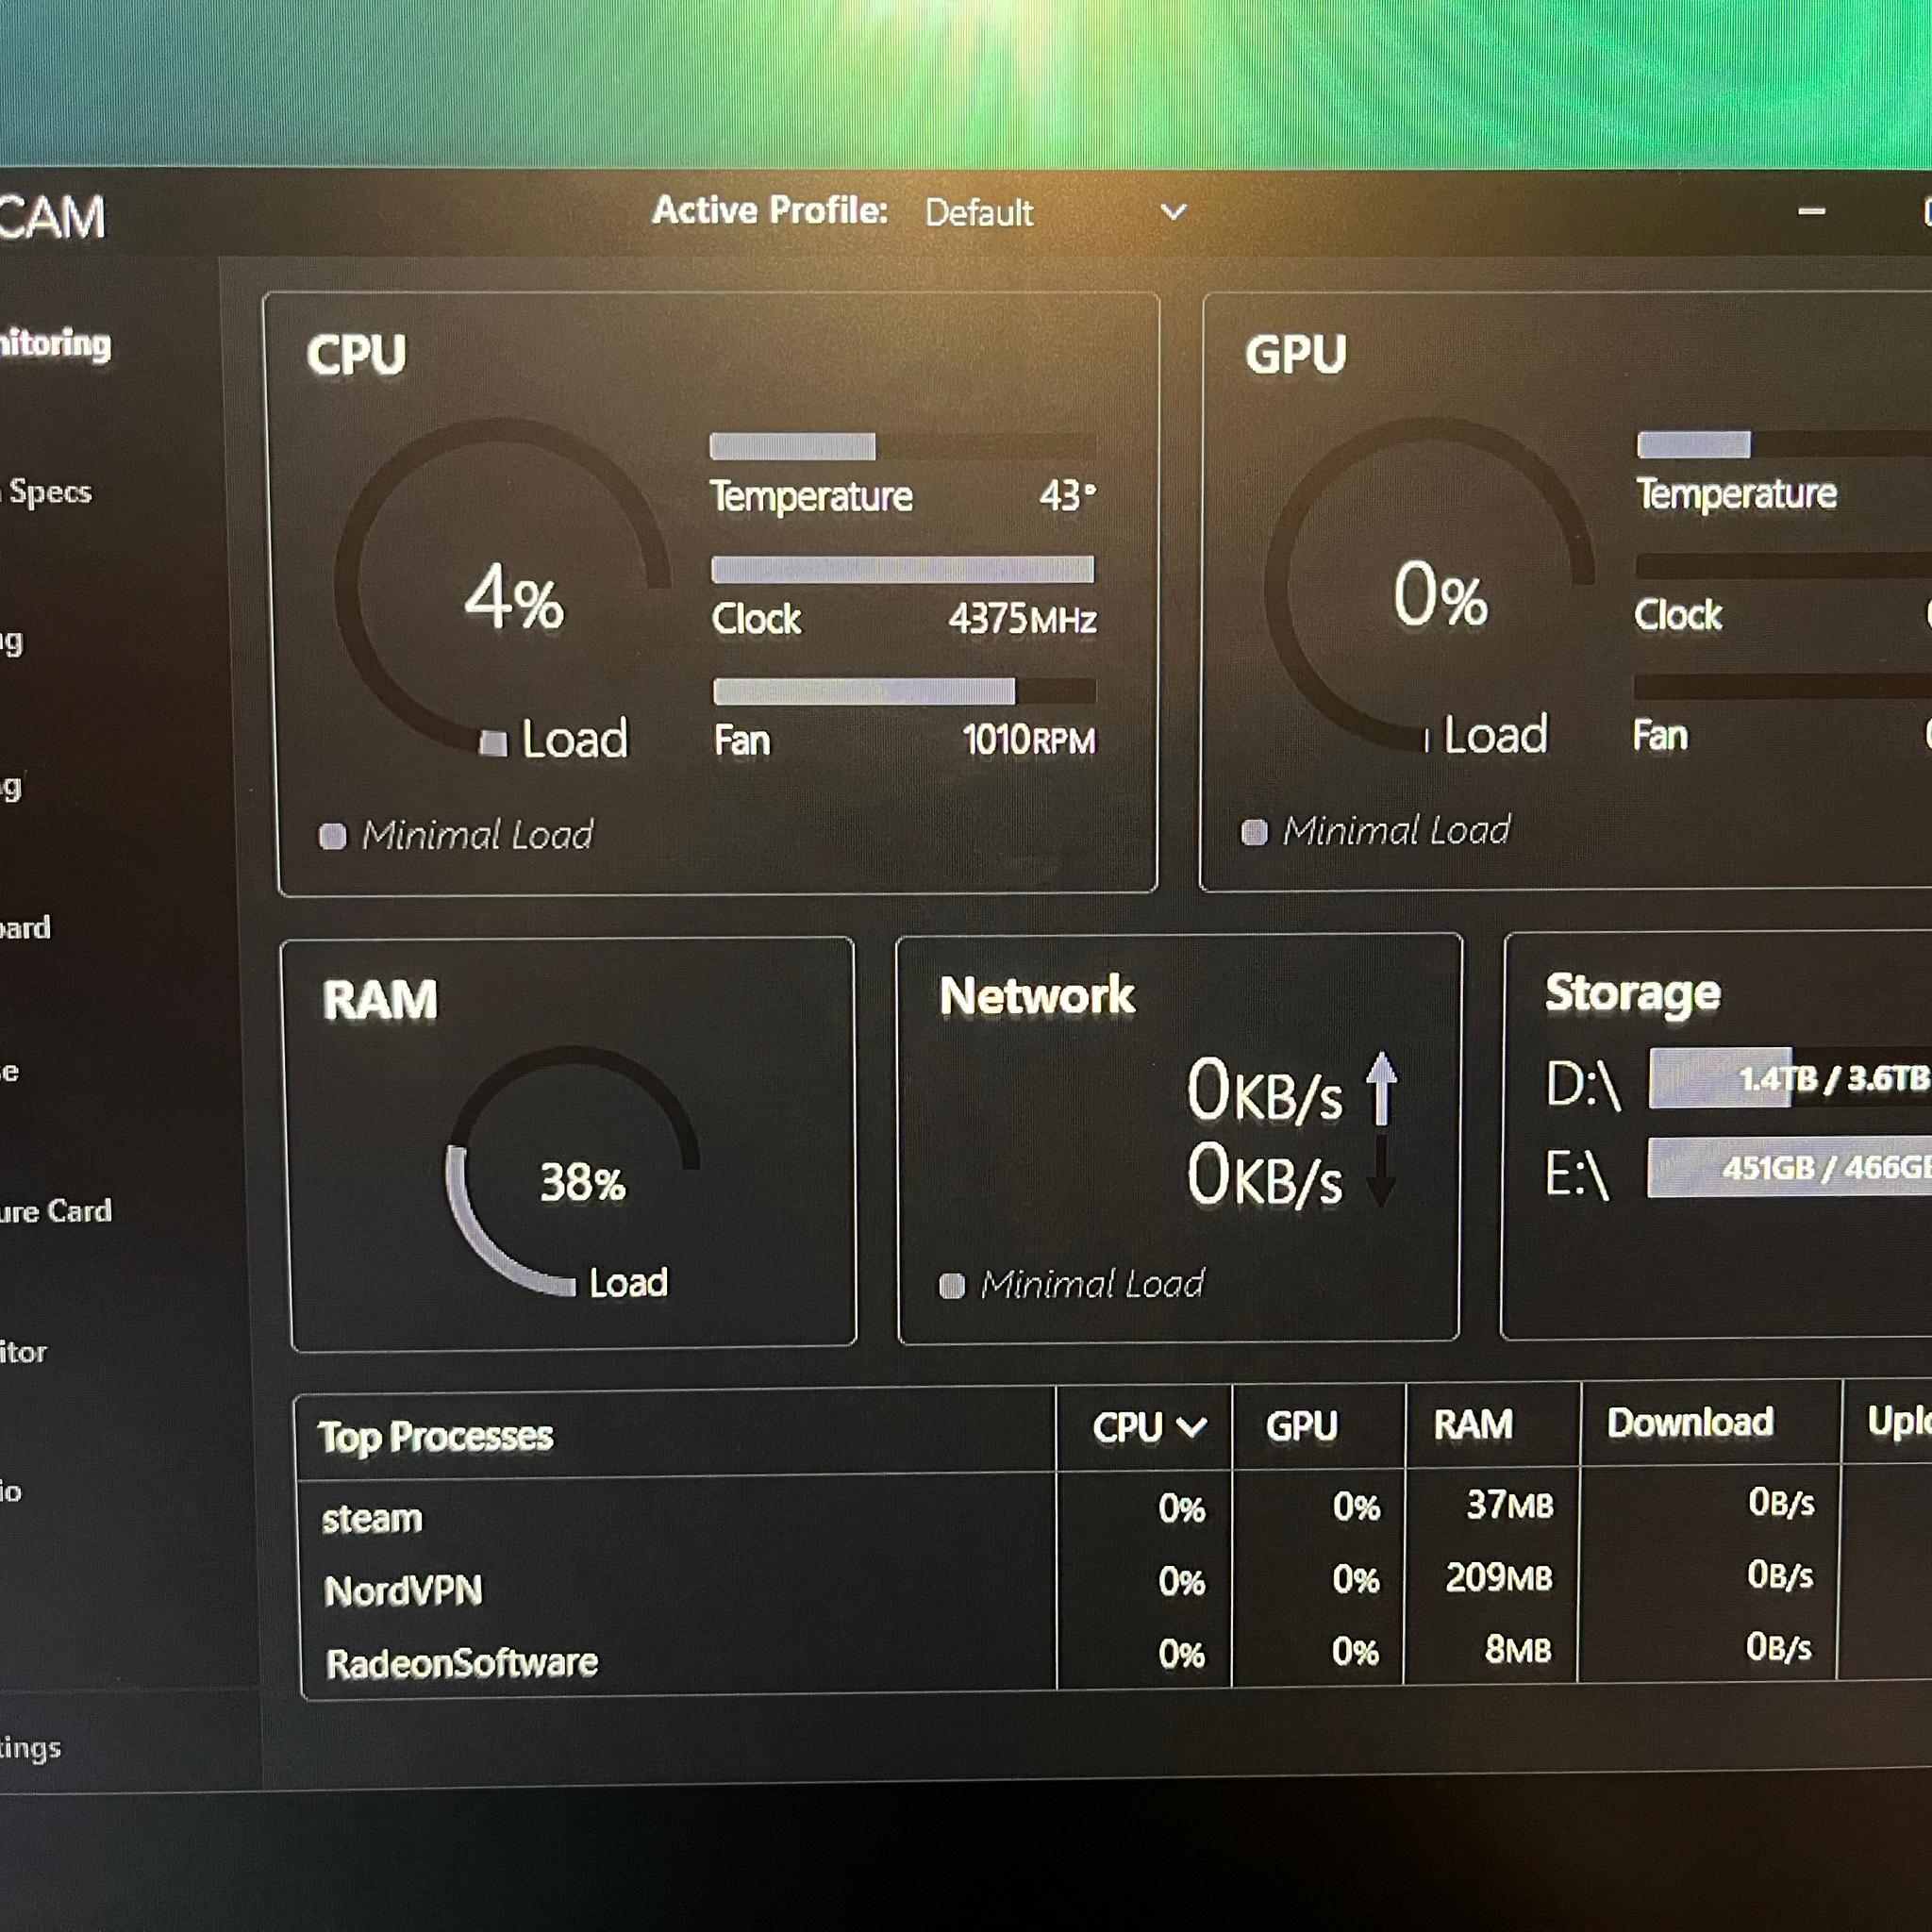
Task: Click the E:\ drive usage bar
Action: tap(1790, 1167)
